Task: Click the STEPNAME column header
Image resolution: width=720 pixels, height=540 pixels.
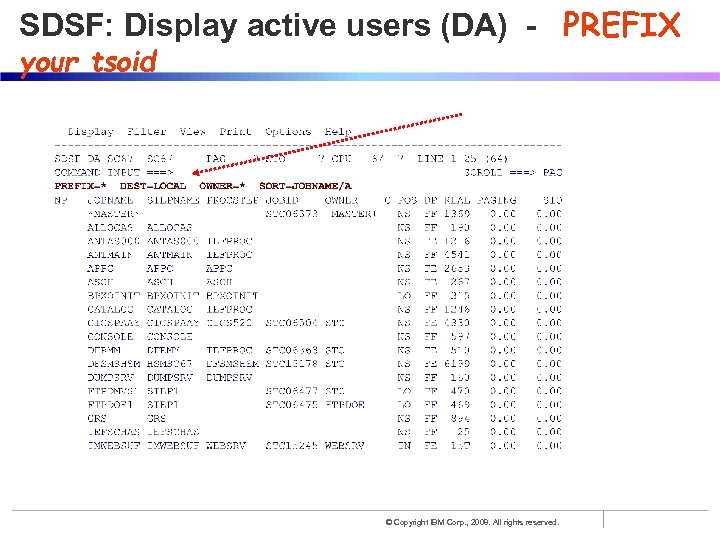Action: pos(173,200)
